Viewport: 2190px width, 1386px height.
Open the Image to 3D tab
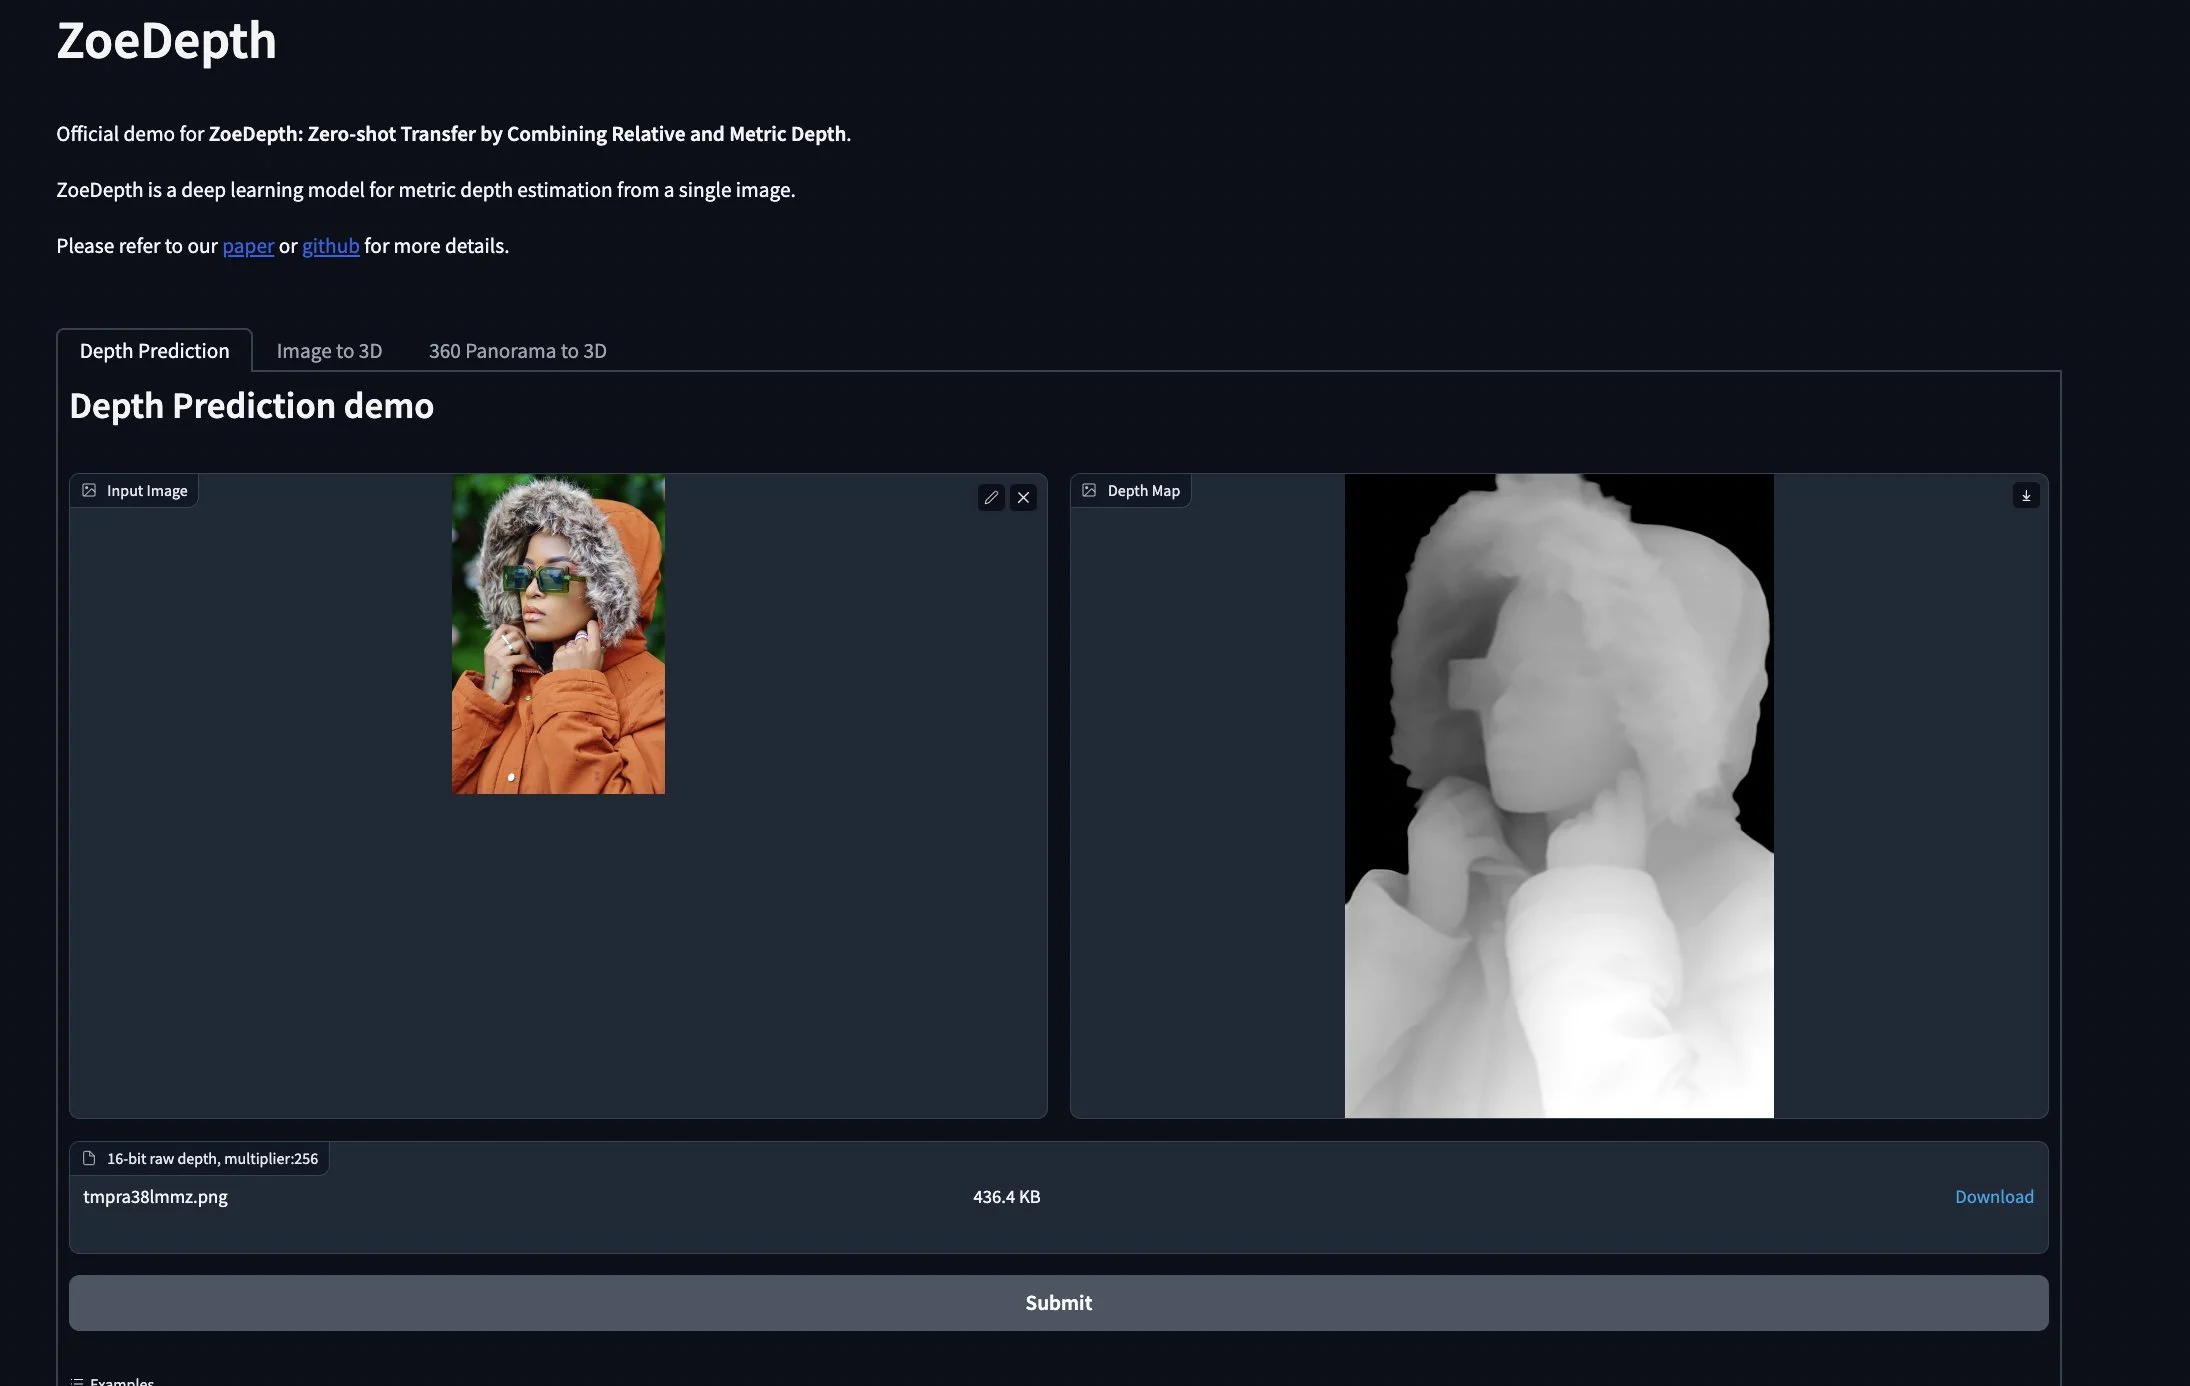pos(329,351)
